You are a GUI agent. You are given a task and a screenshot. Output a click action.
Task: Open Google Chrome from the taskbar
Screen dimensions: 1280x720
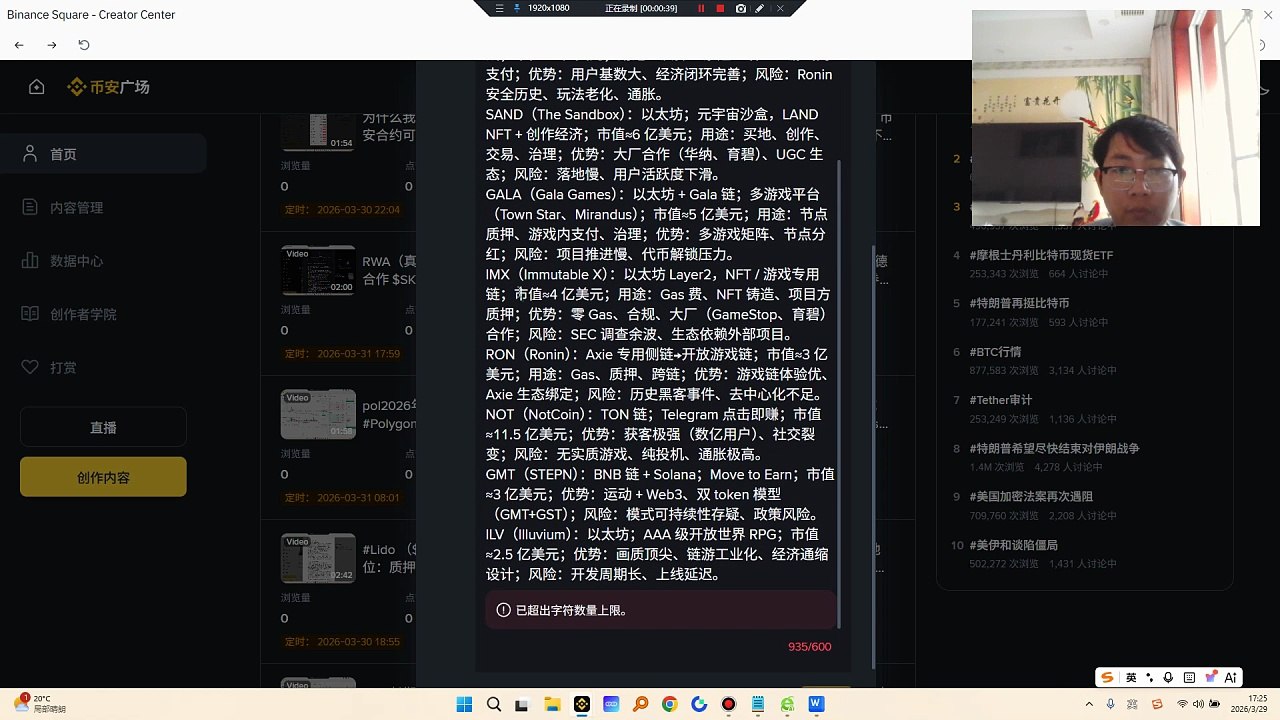[669, 705]
